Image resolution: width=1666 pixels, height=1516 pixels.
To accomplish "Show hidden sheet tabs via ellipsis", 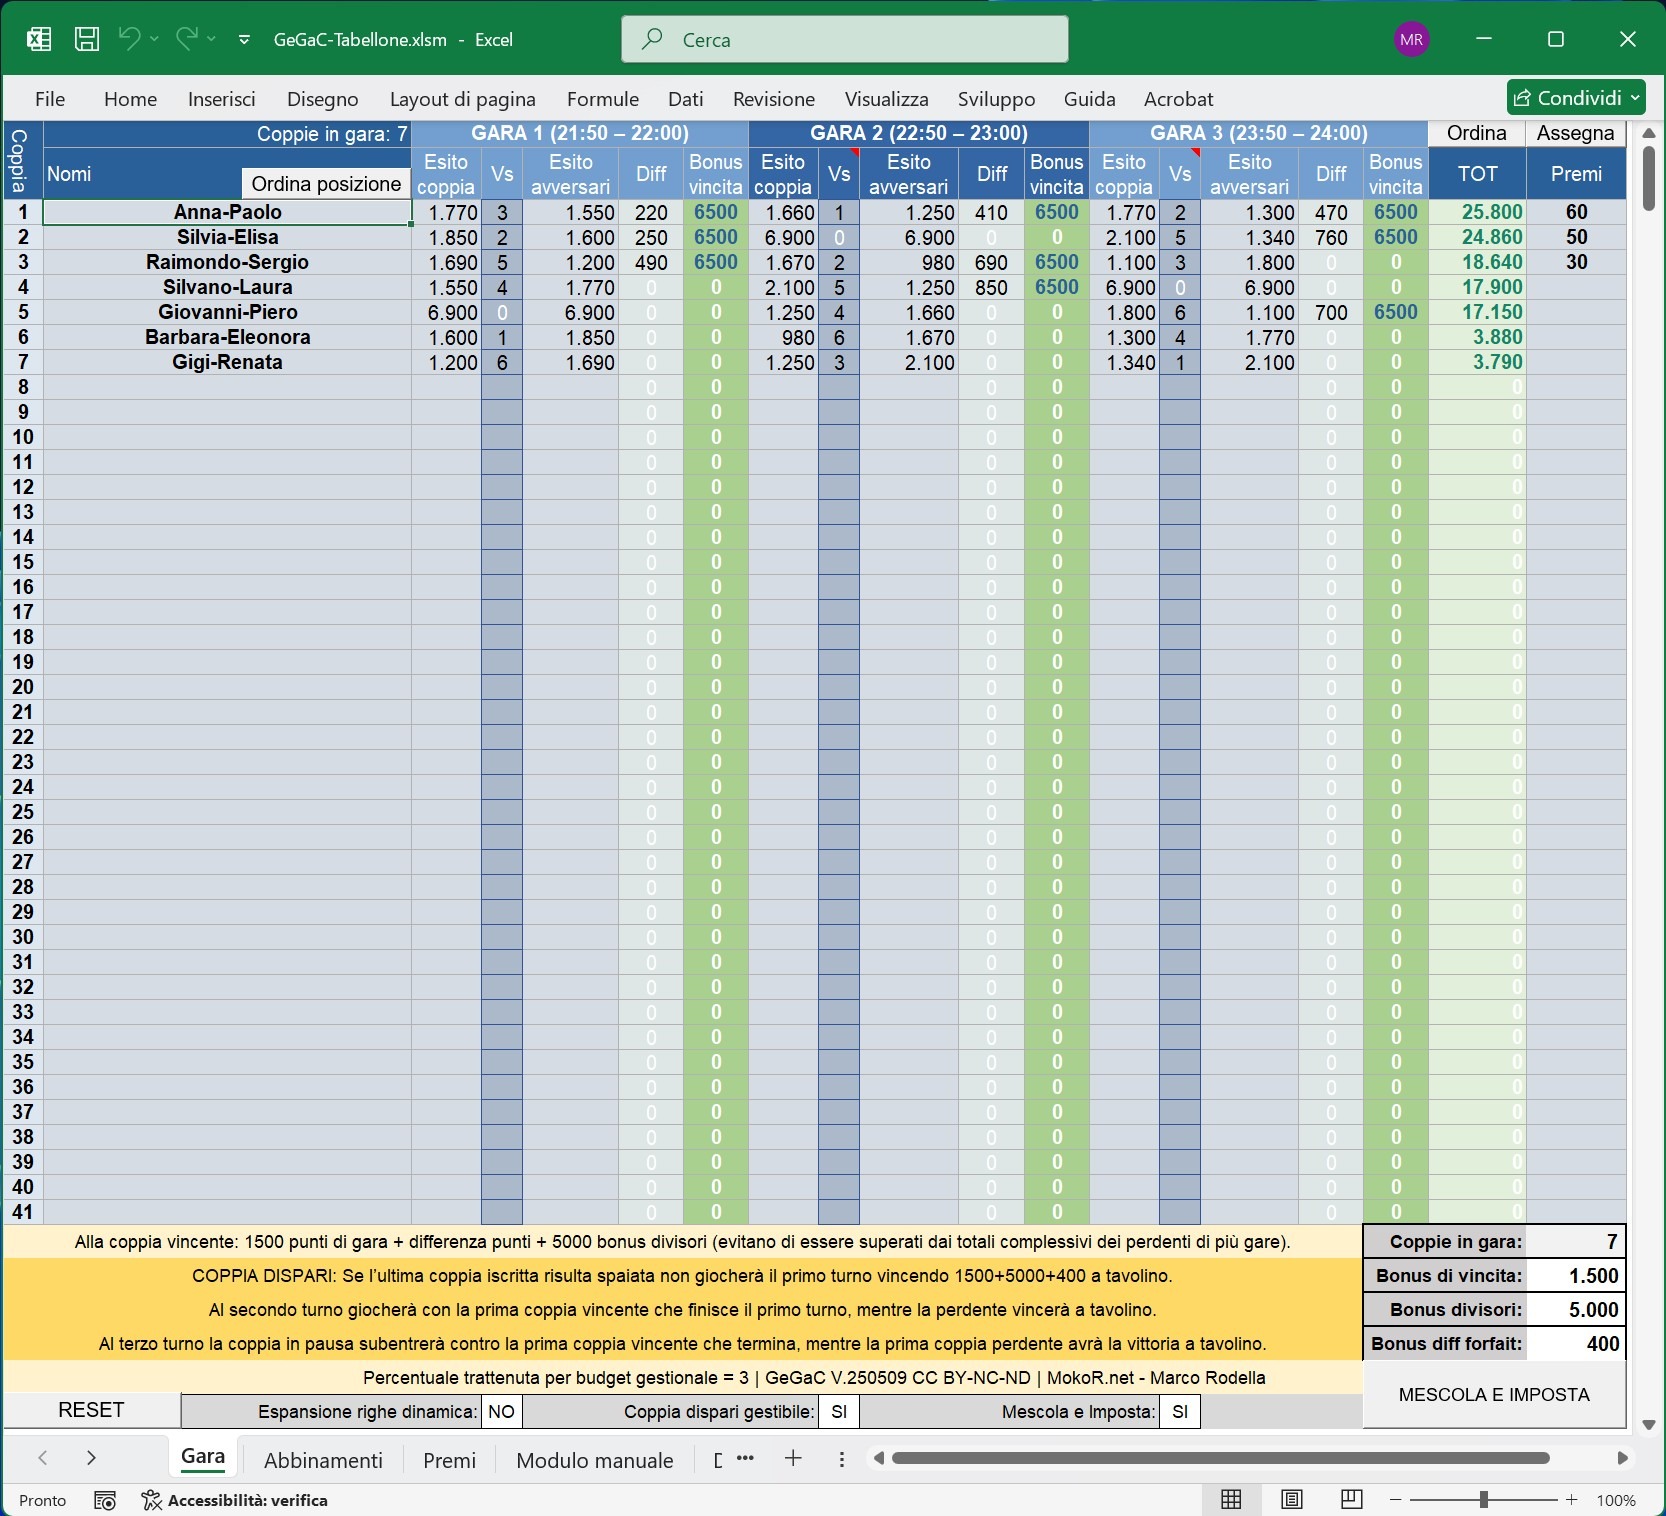I will pyautogui.click(x=745, y=1458).
